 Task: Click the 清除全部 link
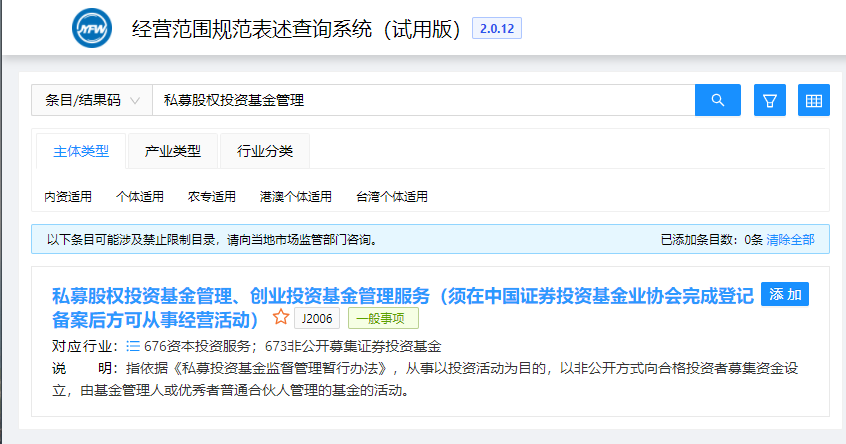tap(790, 240)
